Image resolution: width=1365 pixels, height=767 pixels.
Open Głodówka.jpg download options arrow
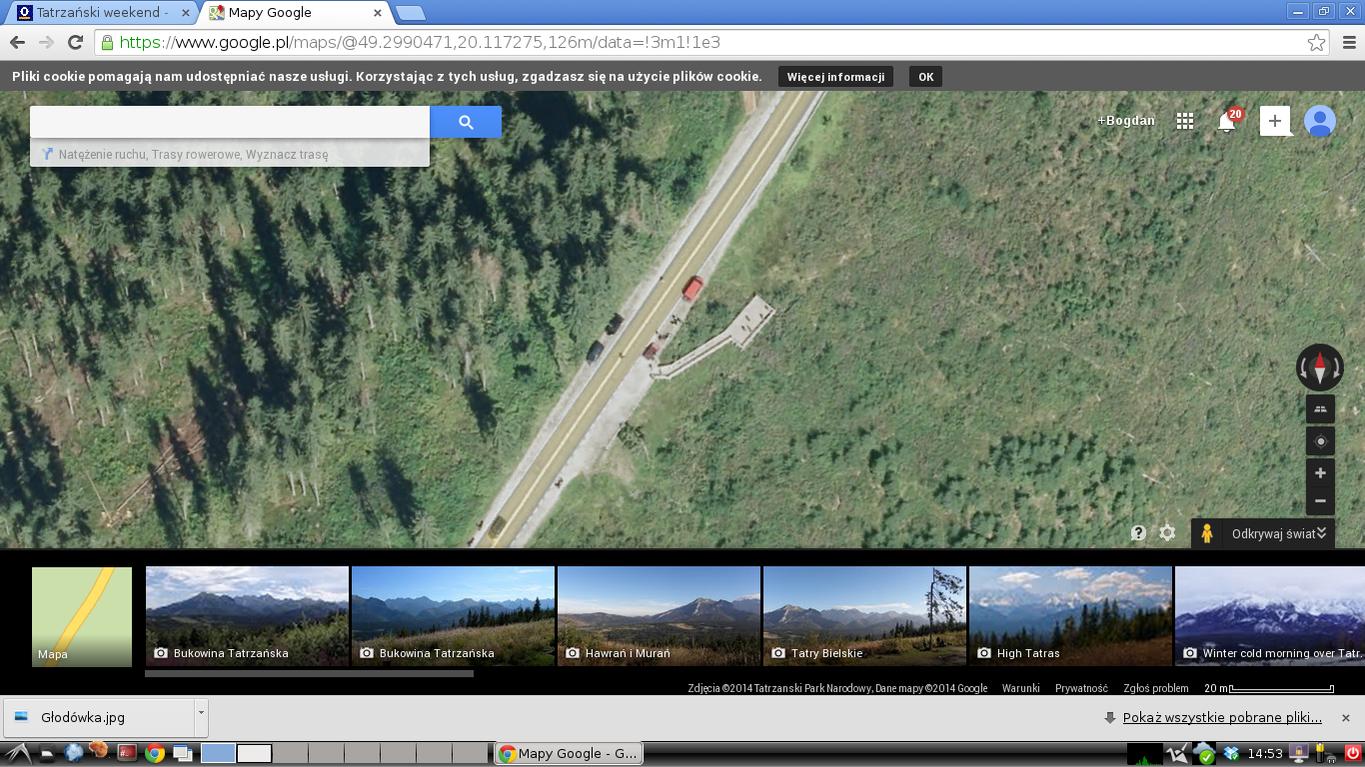pos(201,714)
